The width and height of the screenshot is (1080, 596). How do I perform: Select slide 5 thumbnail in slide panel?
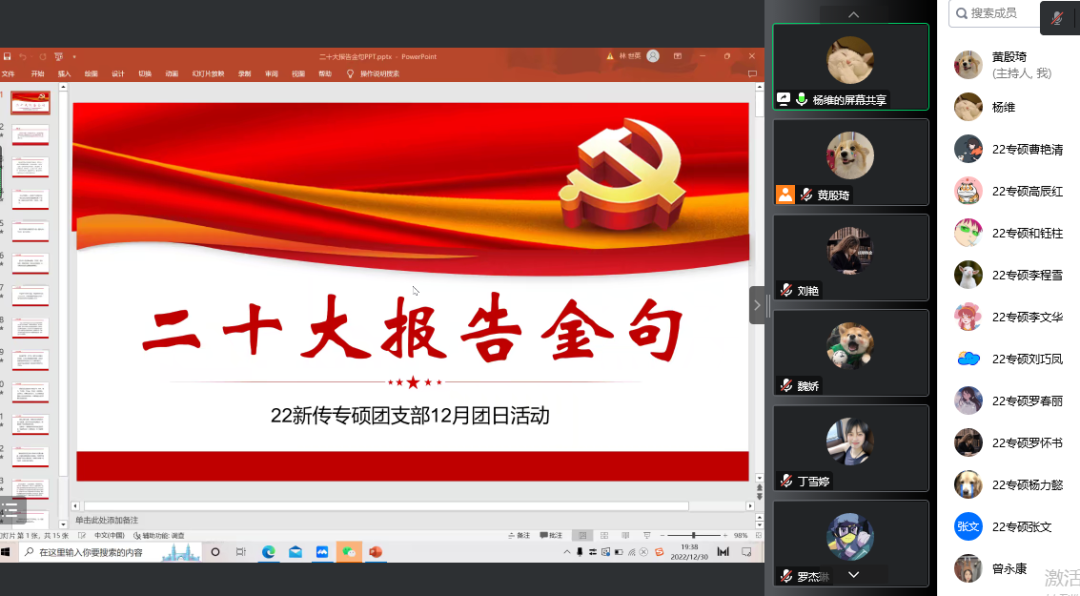coord(30,231)
